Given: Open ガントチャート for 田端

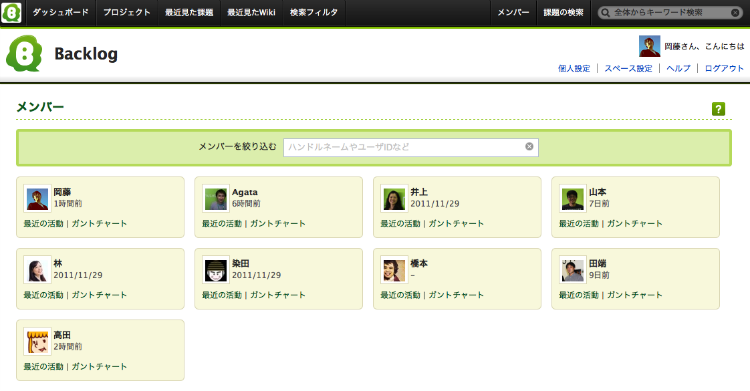Looking at the screenshot, I should pos(634,295).
